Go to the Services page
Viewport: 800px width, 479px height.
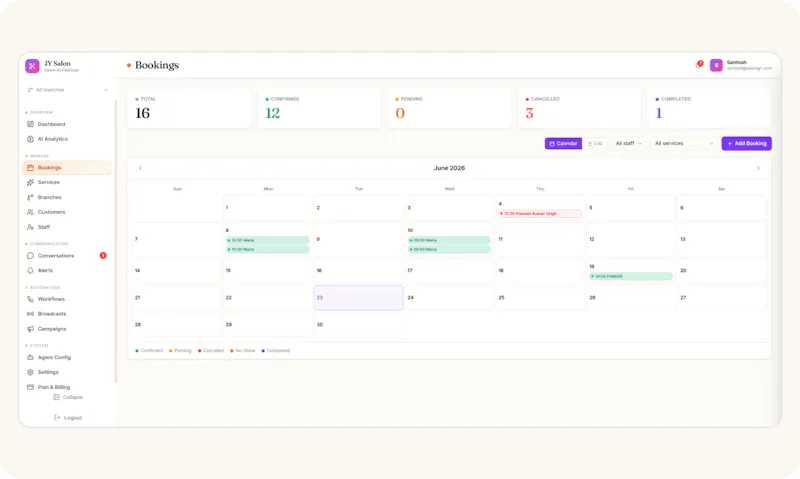tap(67, 182)
